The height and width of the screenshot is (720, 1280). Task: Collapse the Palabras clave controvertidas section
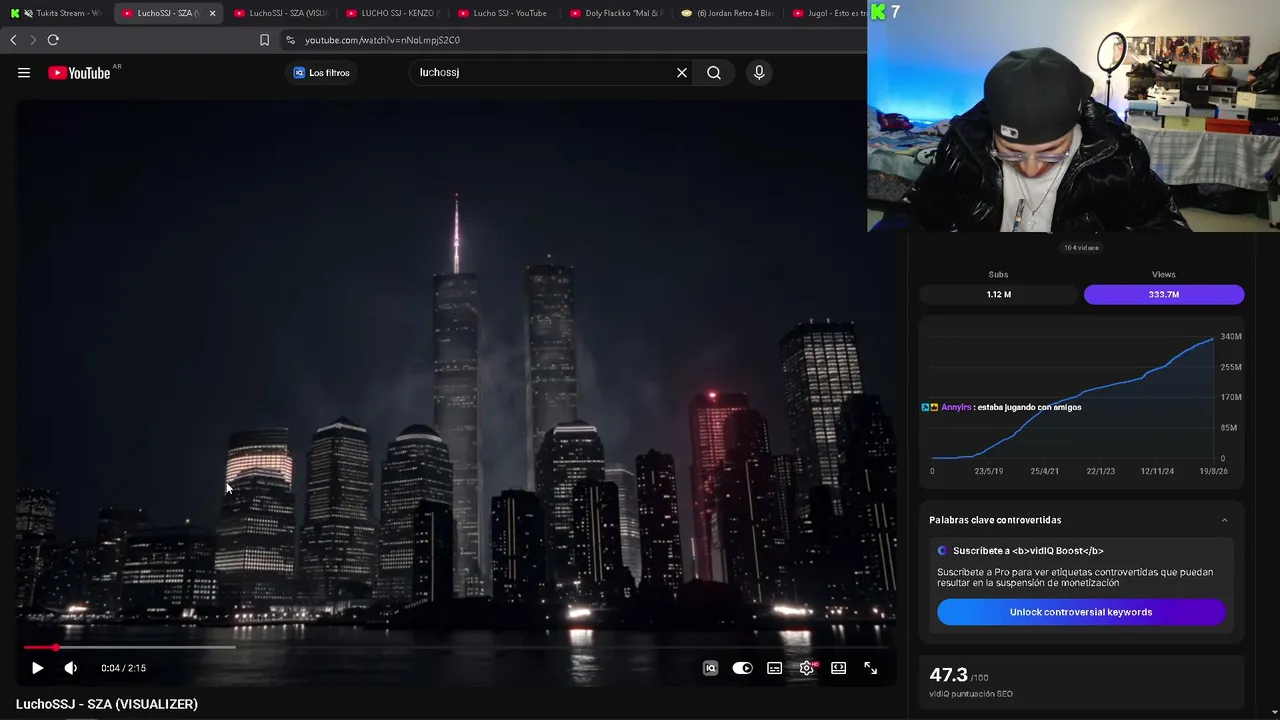(1224, 520)
